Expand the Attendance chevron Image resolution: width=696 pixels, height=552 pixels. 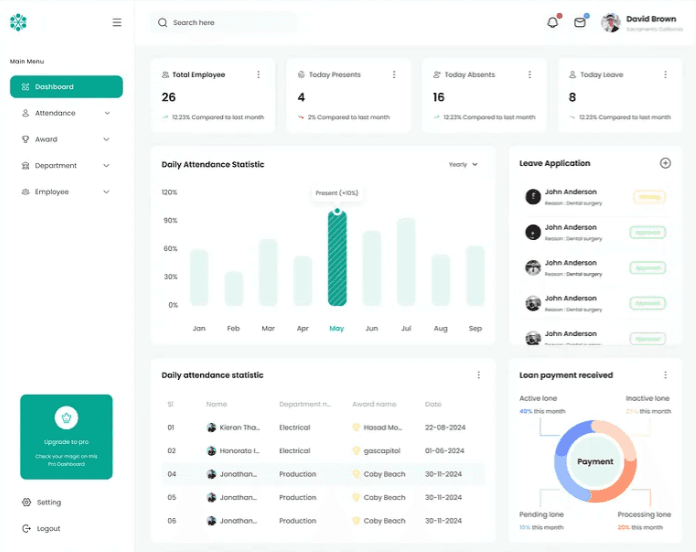[x=107, y=113]
